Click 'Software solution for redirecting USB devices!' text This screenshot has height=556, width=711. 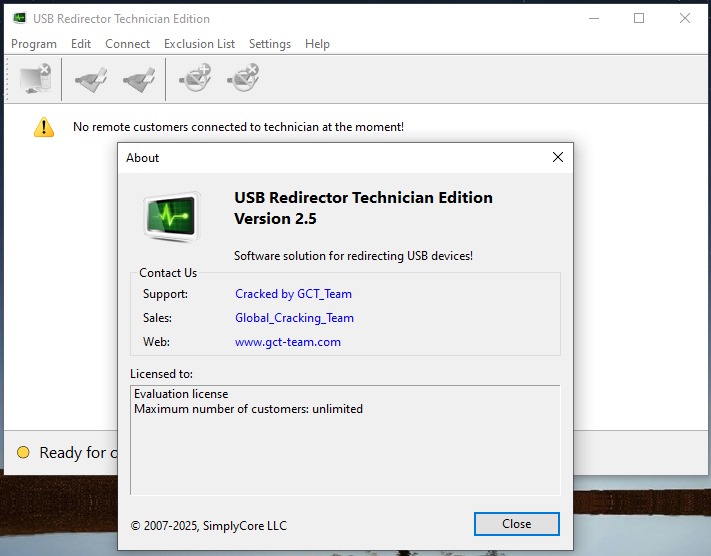click(x=353, y=256)
